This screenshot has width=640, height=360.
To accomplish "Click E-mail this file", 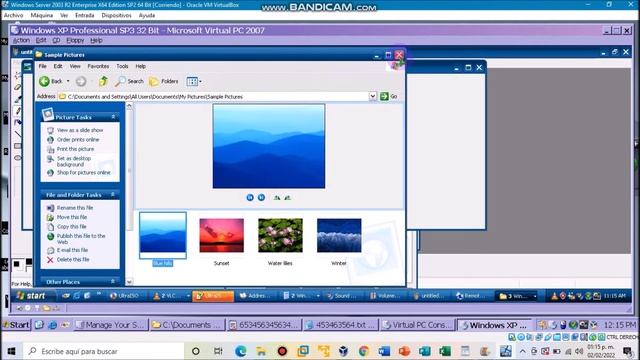I will (x=72, y=250).
